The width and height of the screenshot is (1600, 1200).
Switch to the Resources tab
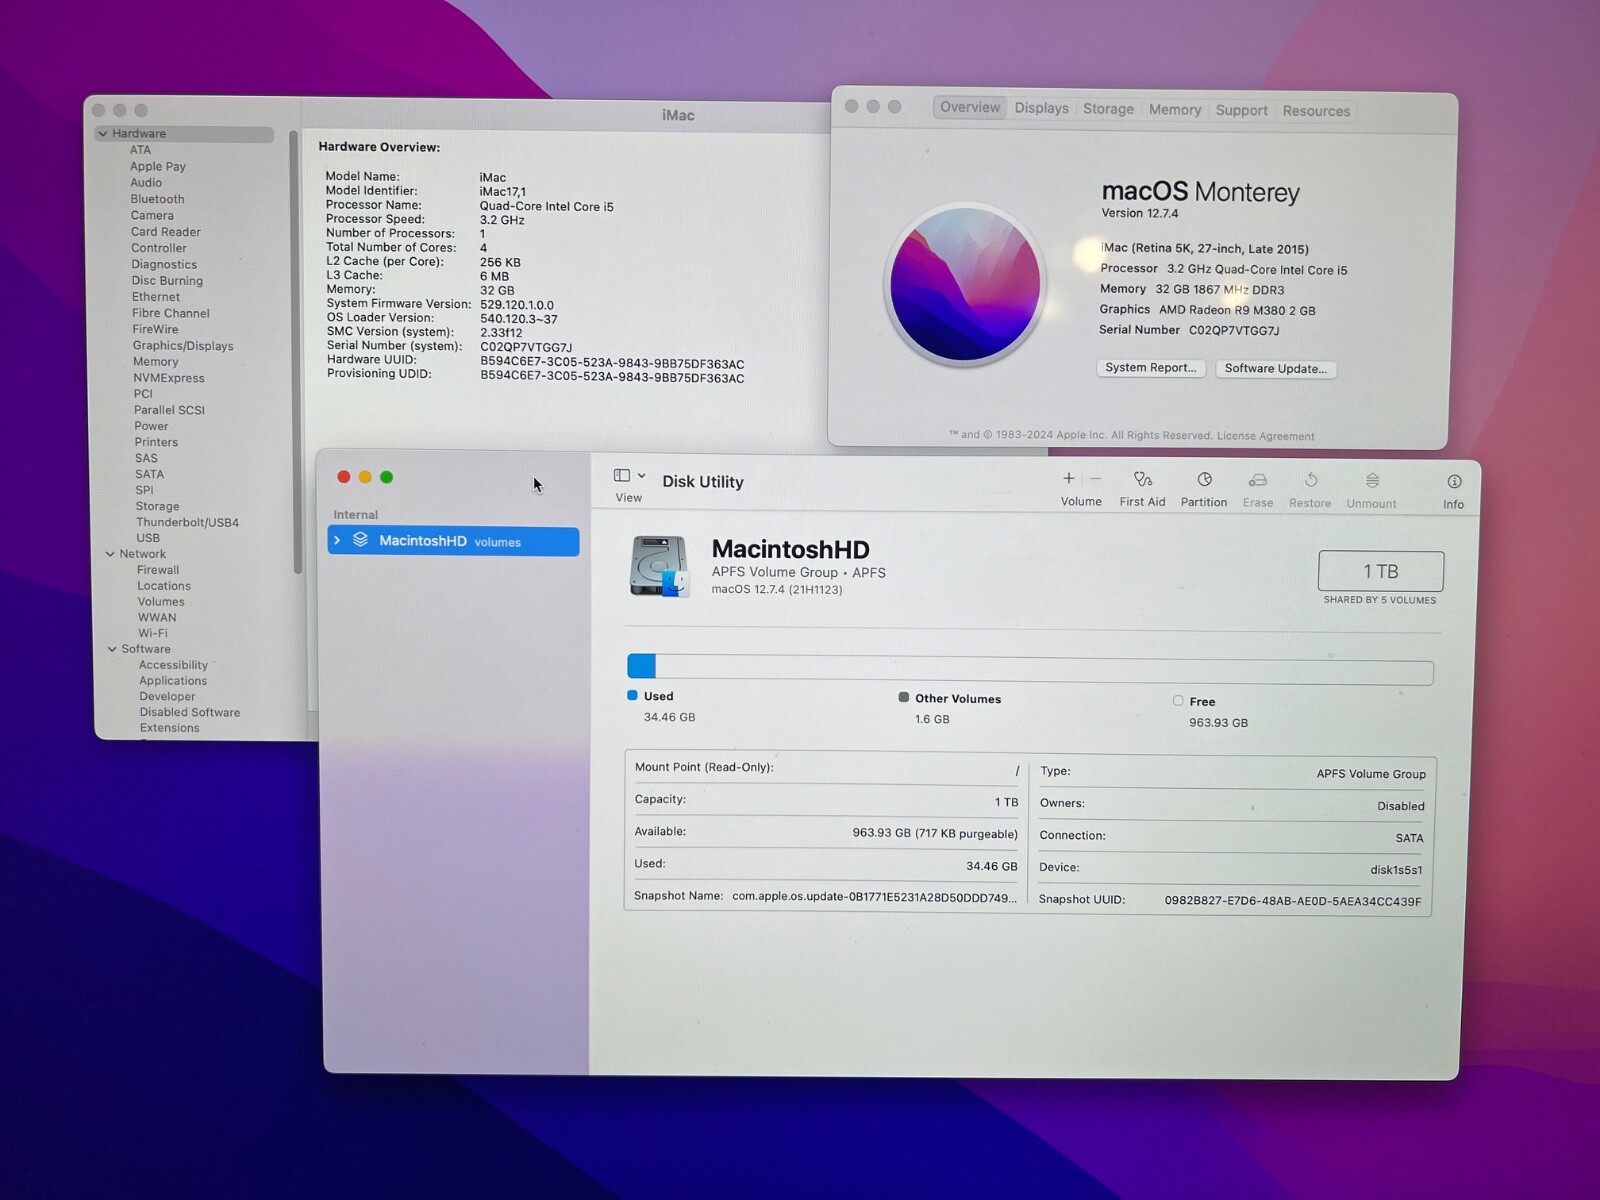pos(1316,111)
